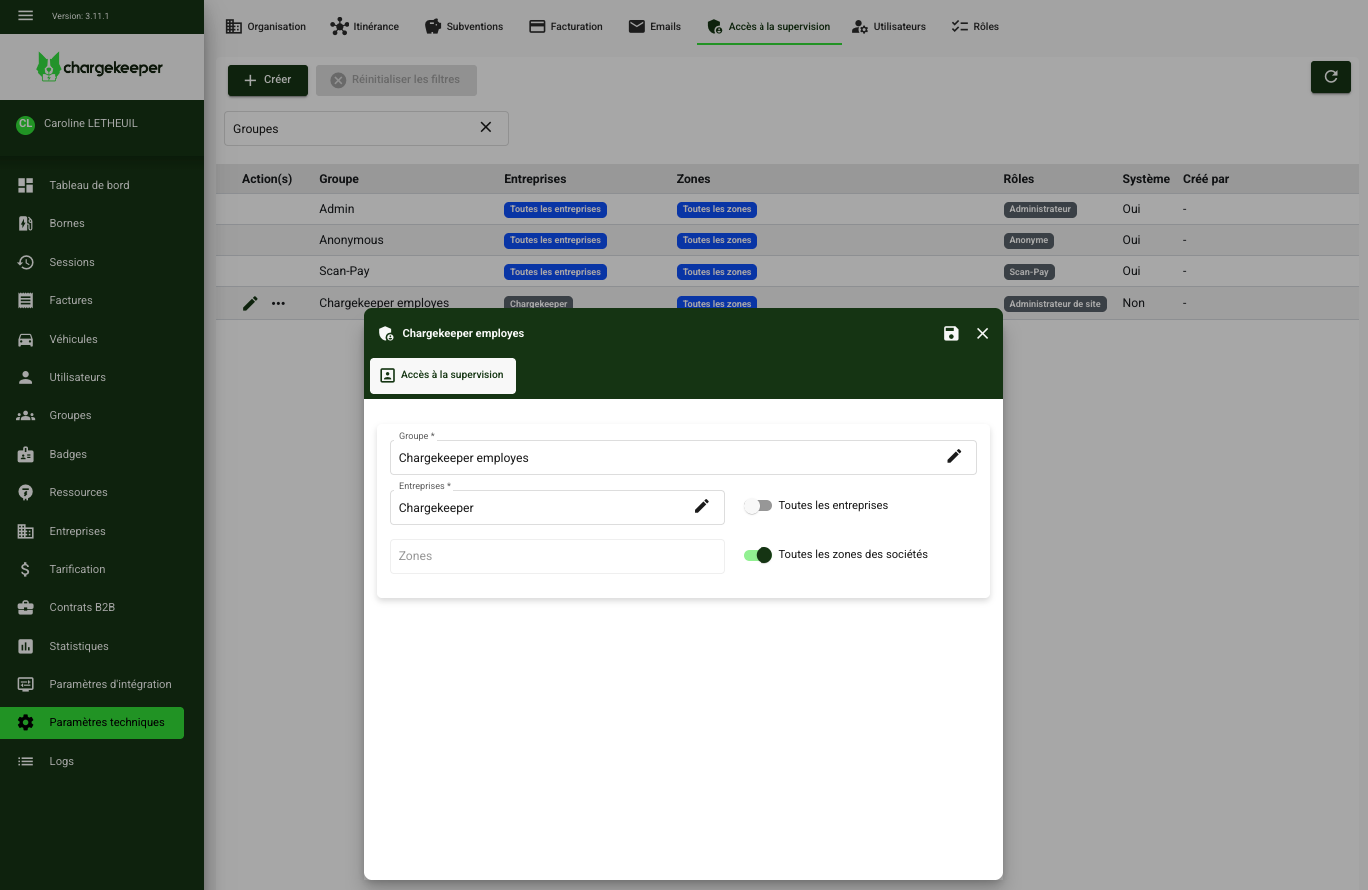Switch to the Utilisateurs tab
Screen dimensions: 1368x890
pyautogui.click(x=888, y=26)
